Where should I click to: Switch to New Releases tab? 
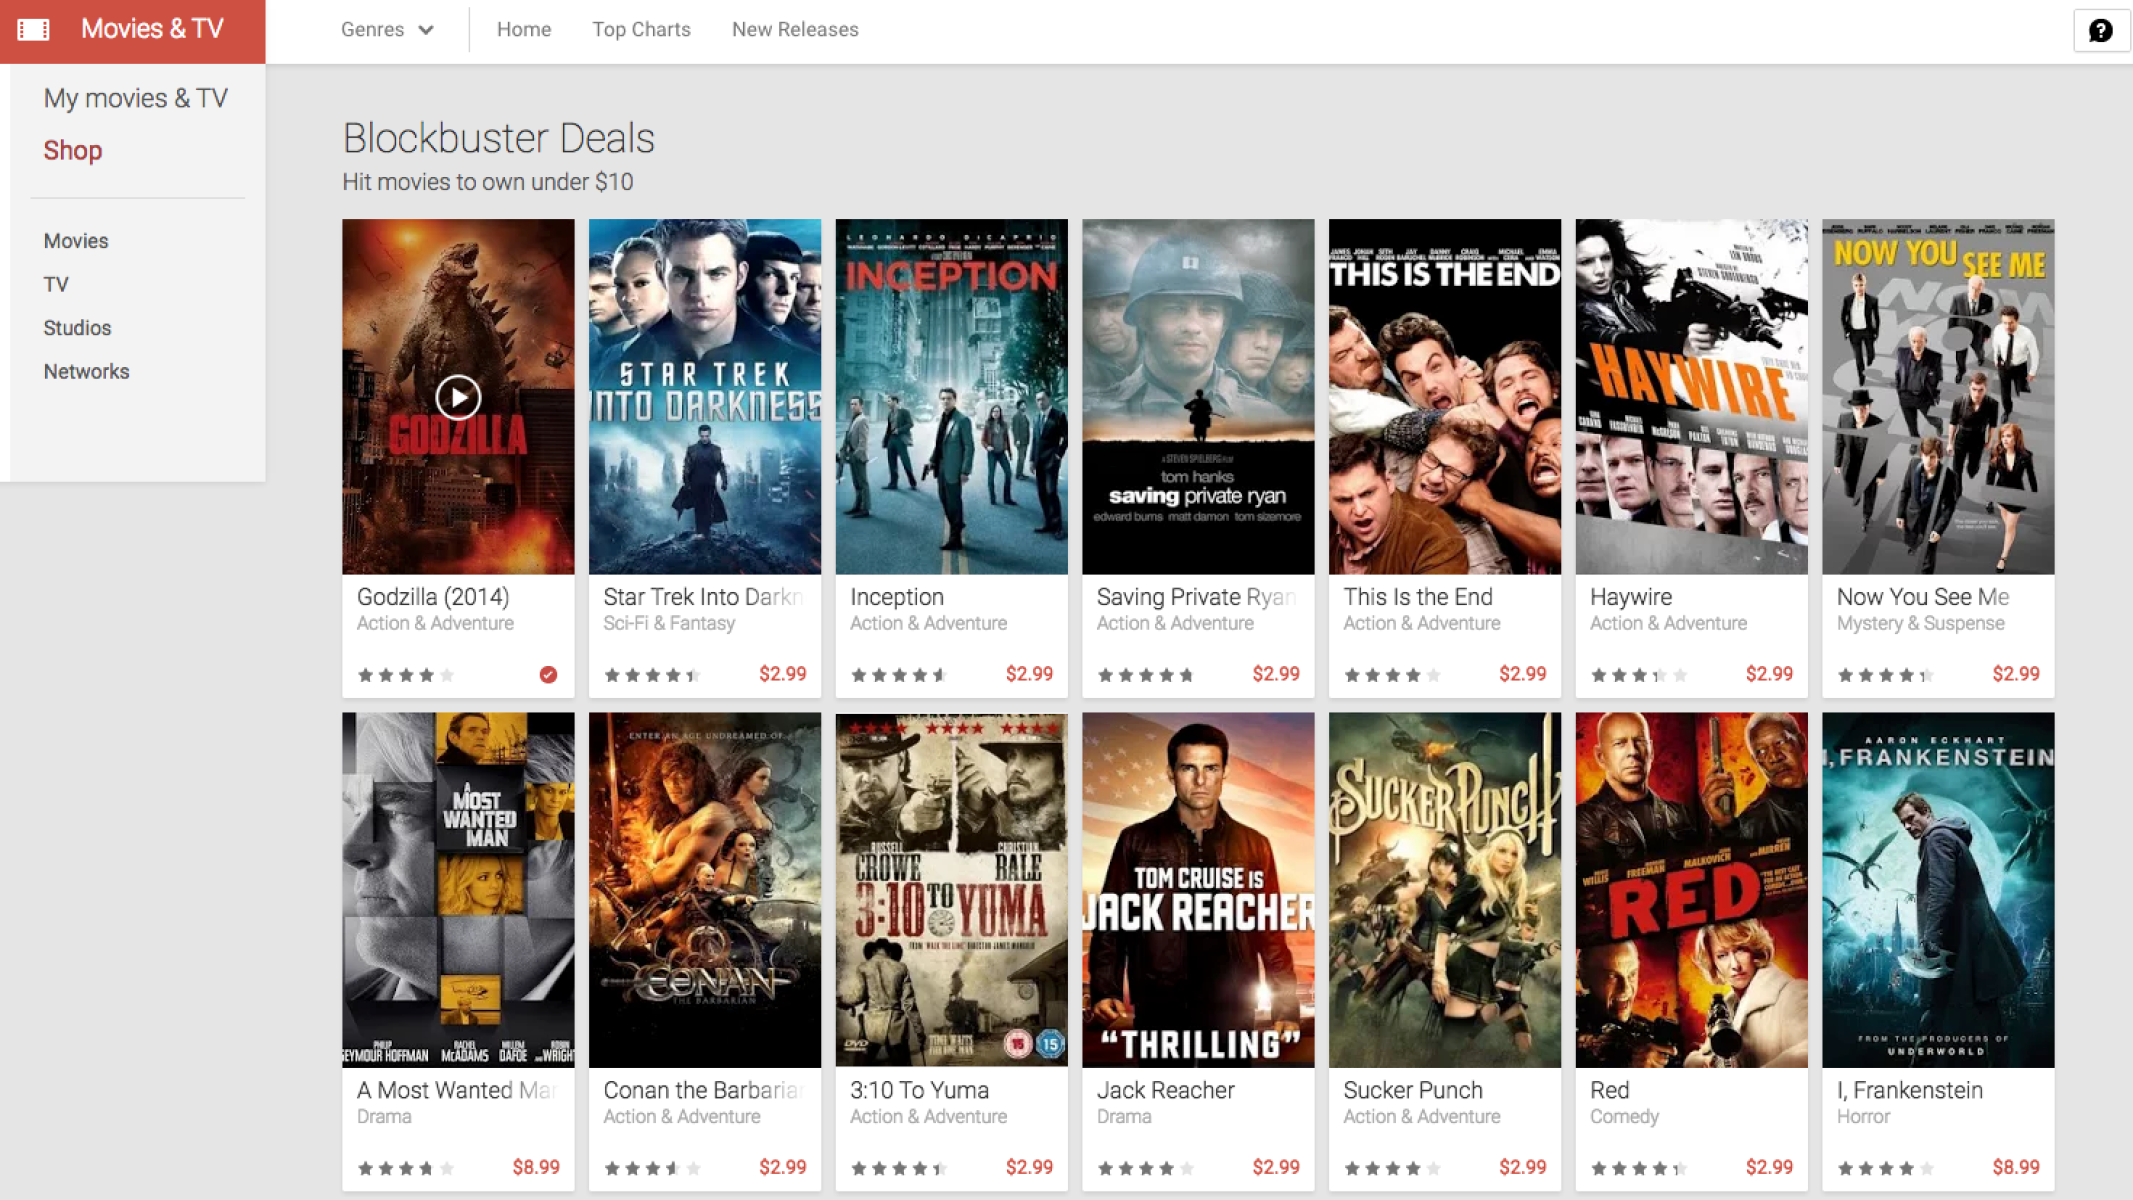[x=795, y=30]
